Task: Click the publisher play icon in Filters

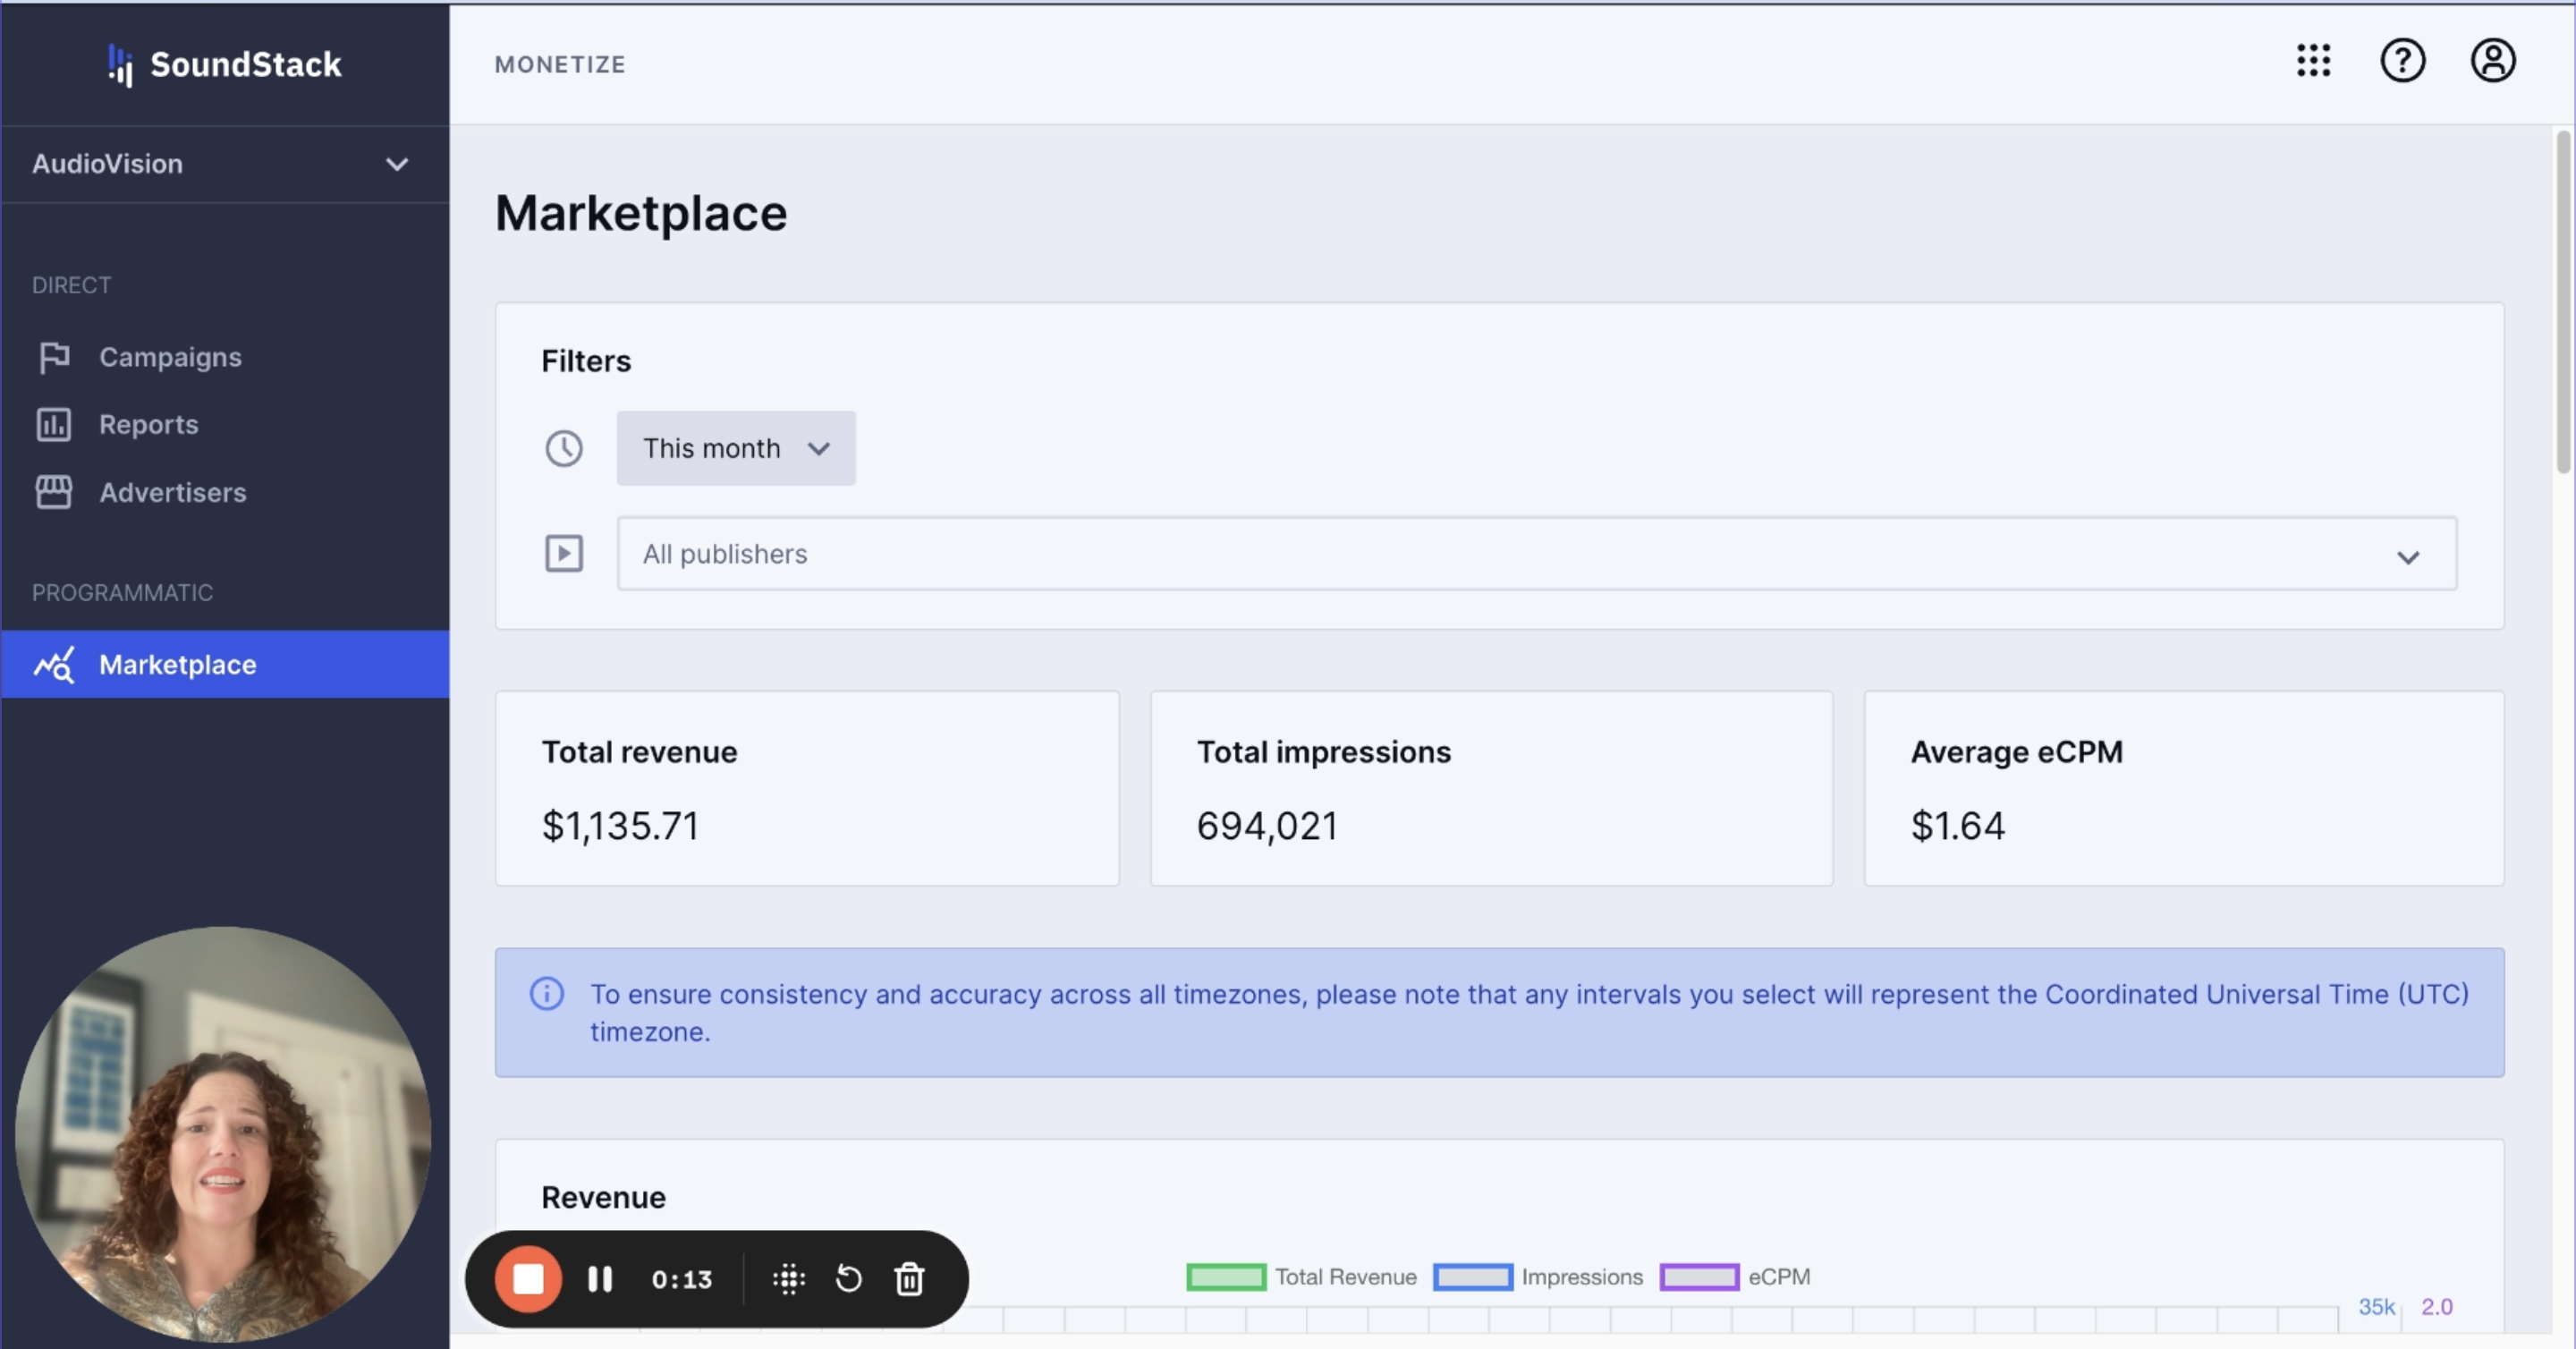Action: tap(564, 553)
